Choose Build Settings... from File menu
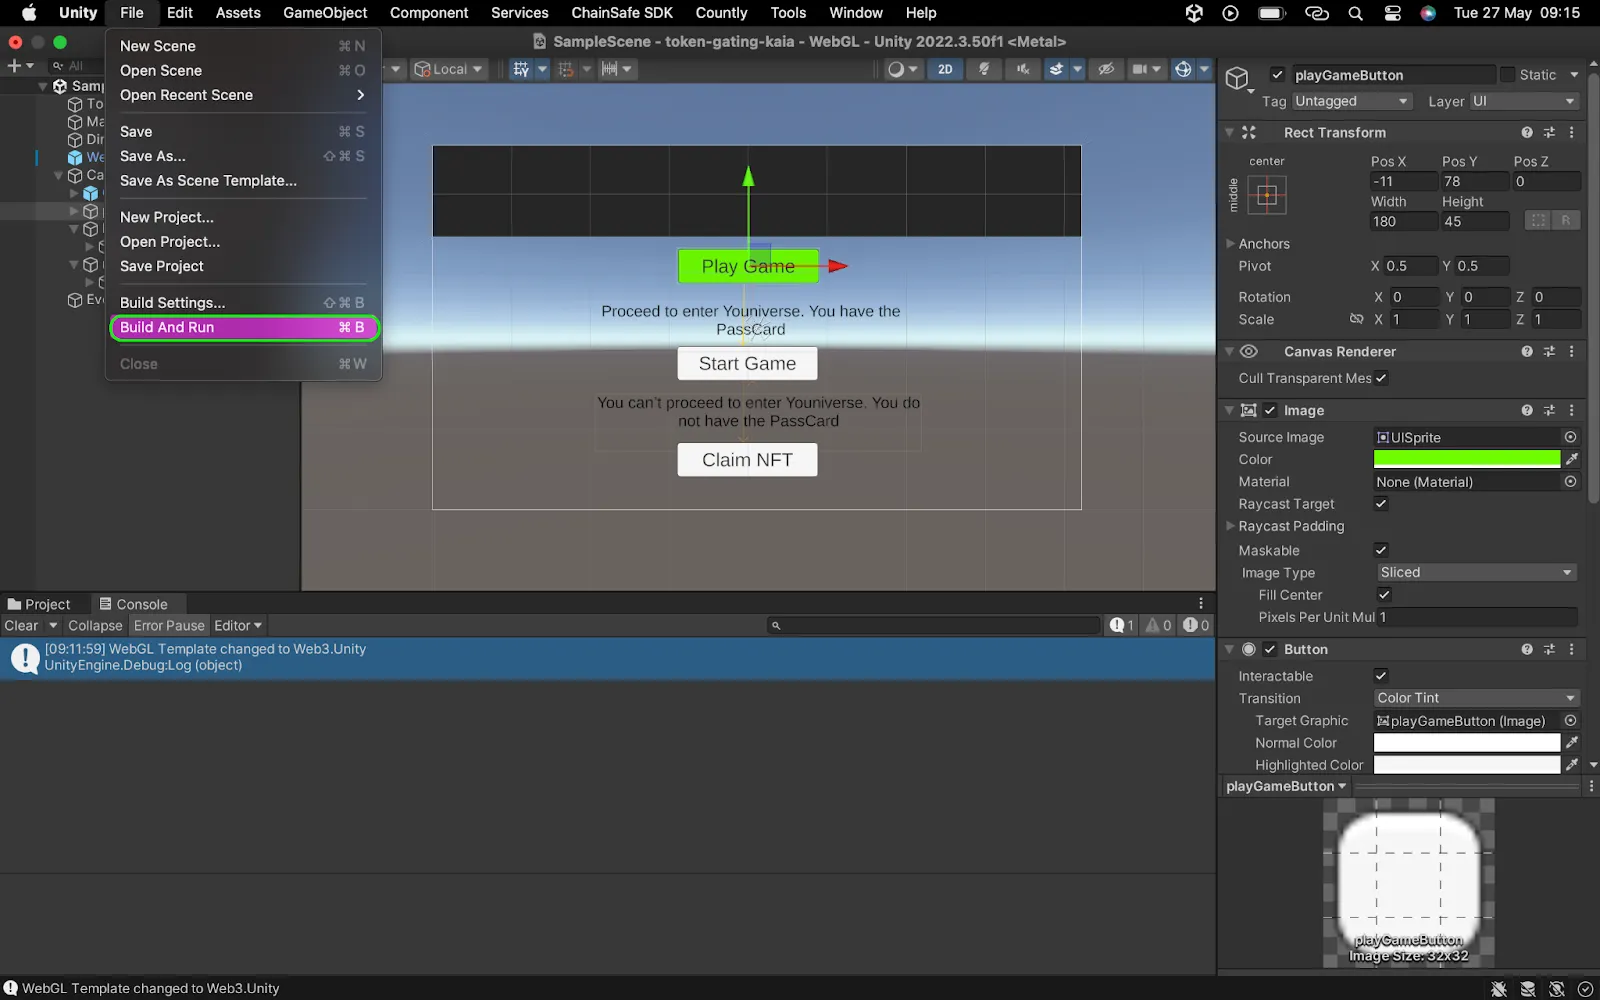Image resolution: width=1600 pixels, height=1000 pixels. (x=172, y=302)
